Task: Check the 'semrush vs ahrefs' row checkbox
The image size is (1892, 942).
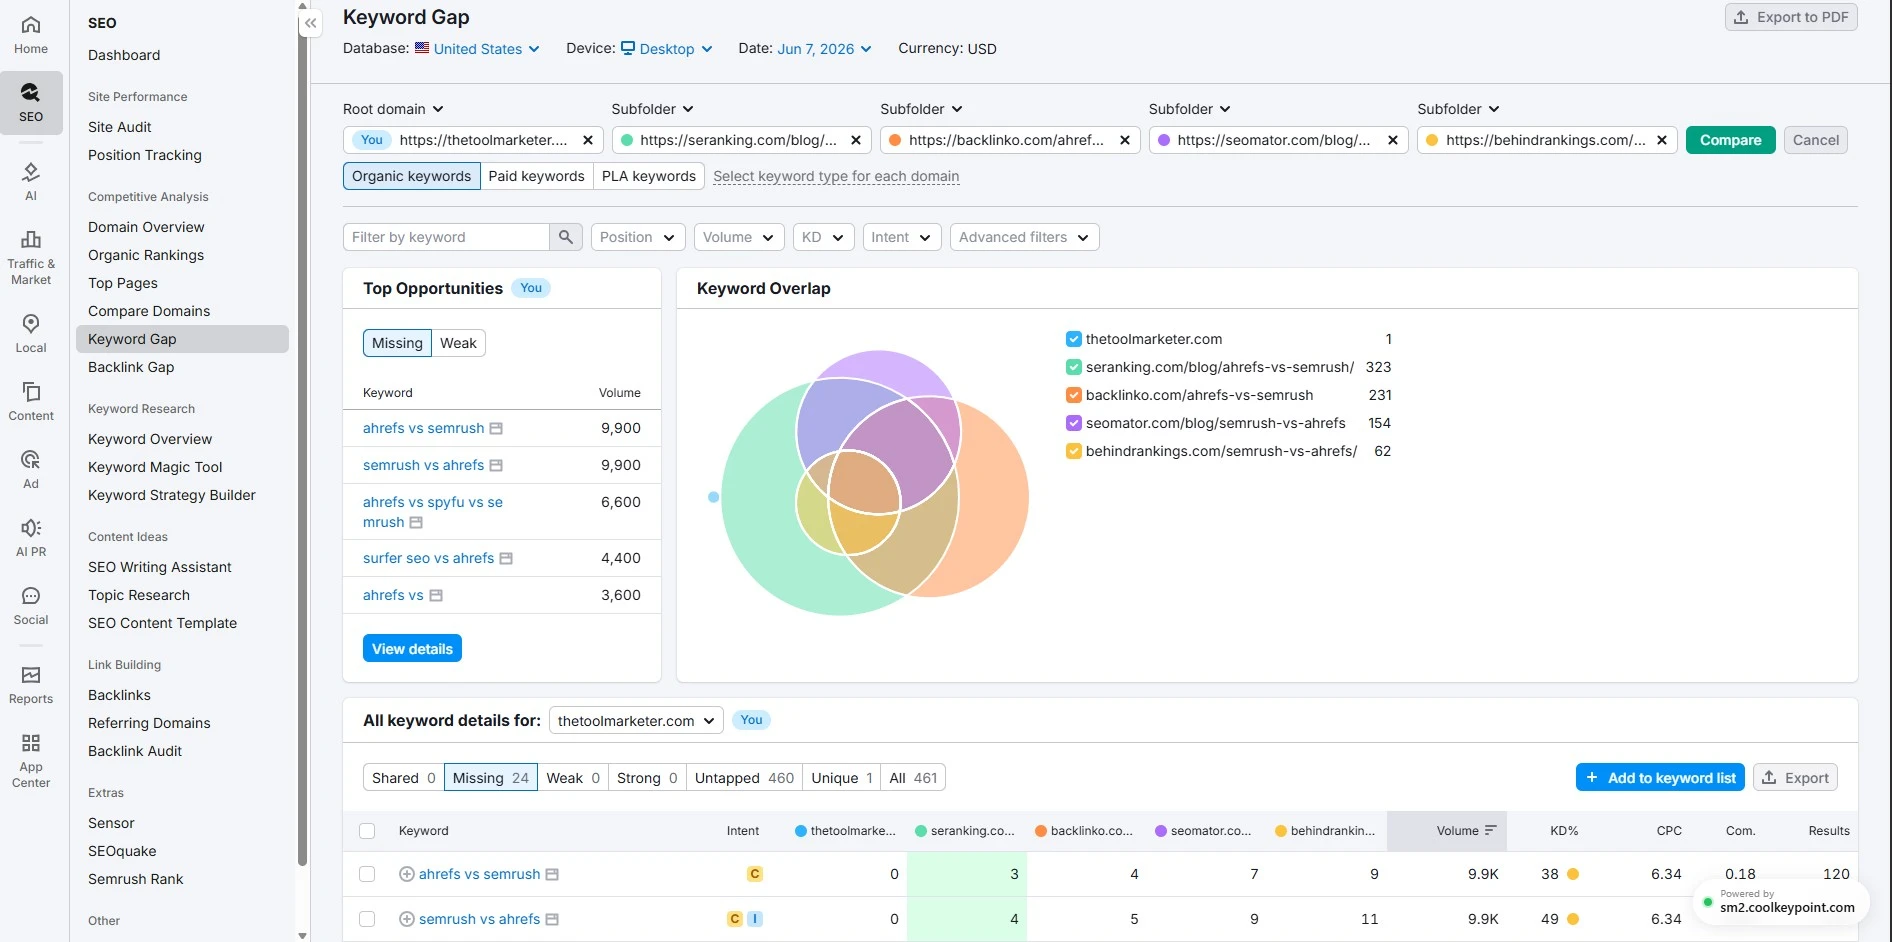Action: click(367, 919)
